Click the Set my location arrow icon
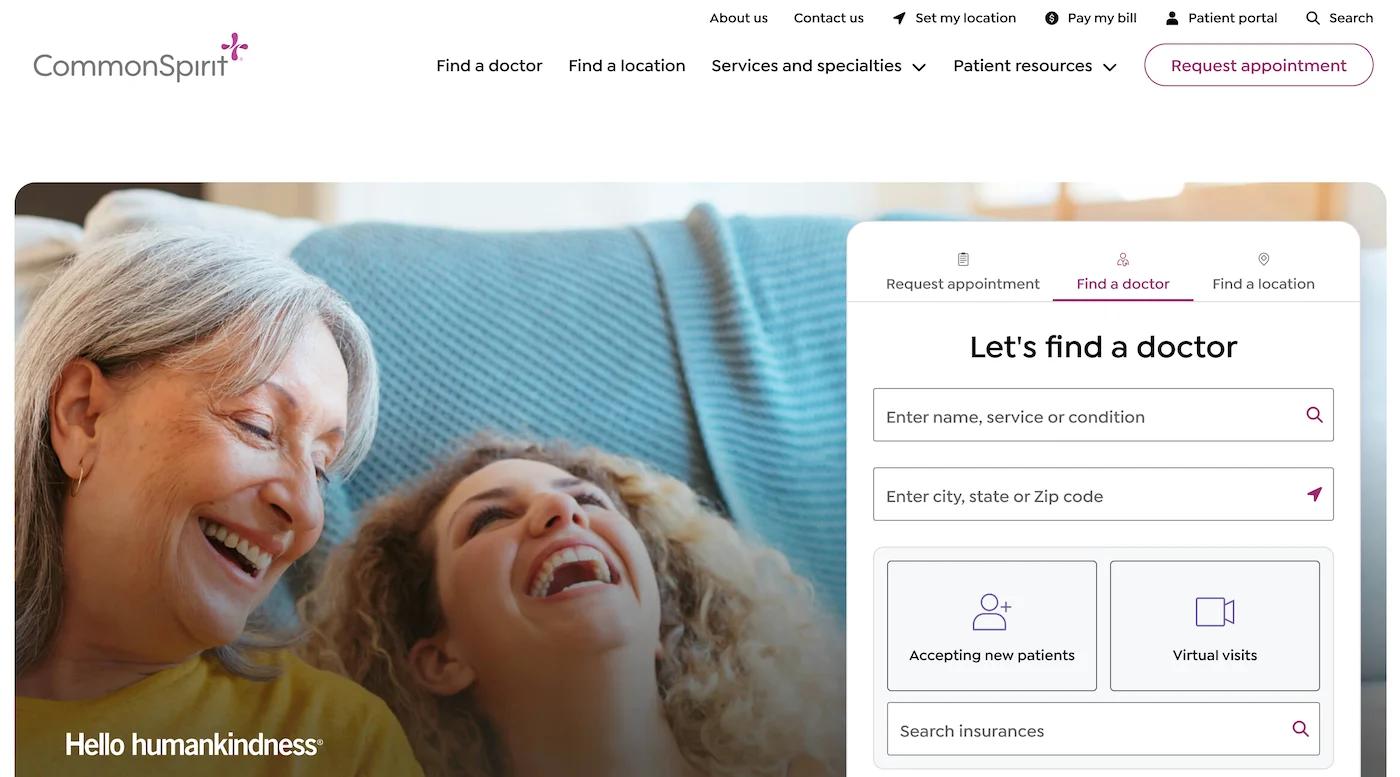 pyautogui.click(x=899, y=18)
